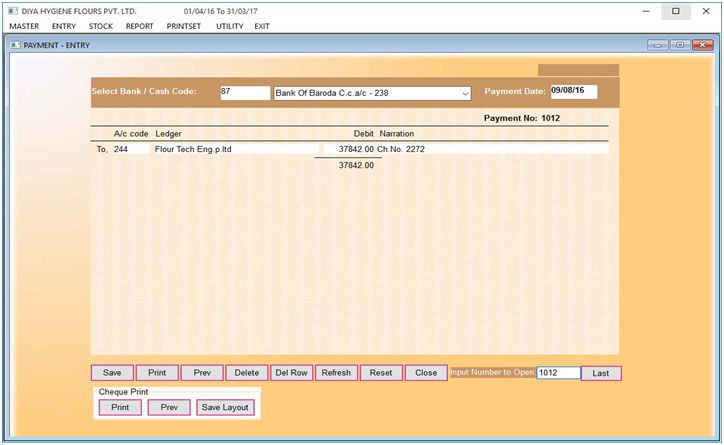Delete the current payment entry
The width and height of the screenshot is (724, 445).
pyautogui.click(x=246, y=373)
